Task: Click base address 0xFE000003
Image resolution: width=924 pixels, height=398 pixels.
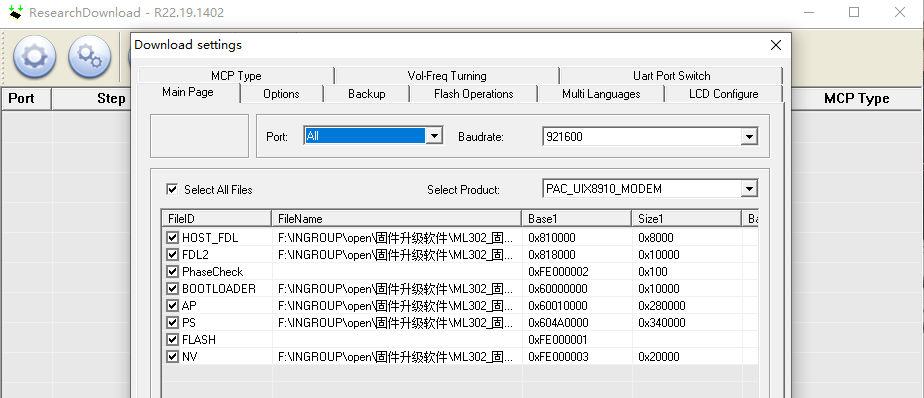Action: [558, 357]
